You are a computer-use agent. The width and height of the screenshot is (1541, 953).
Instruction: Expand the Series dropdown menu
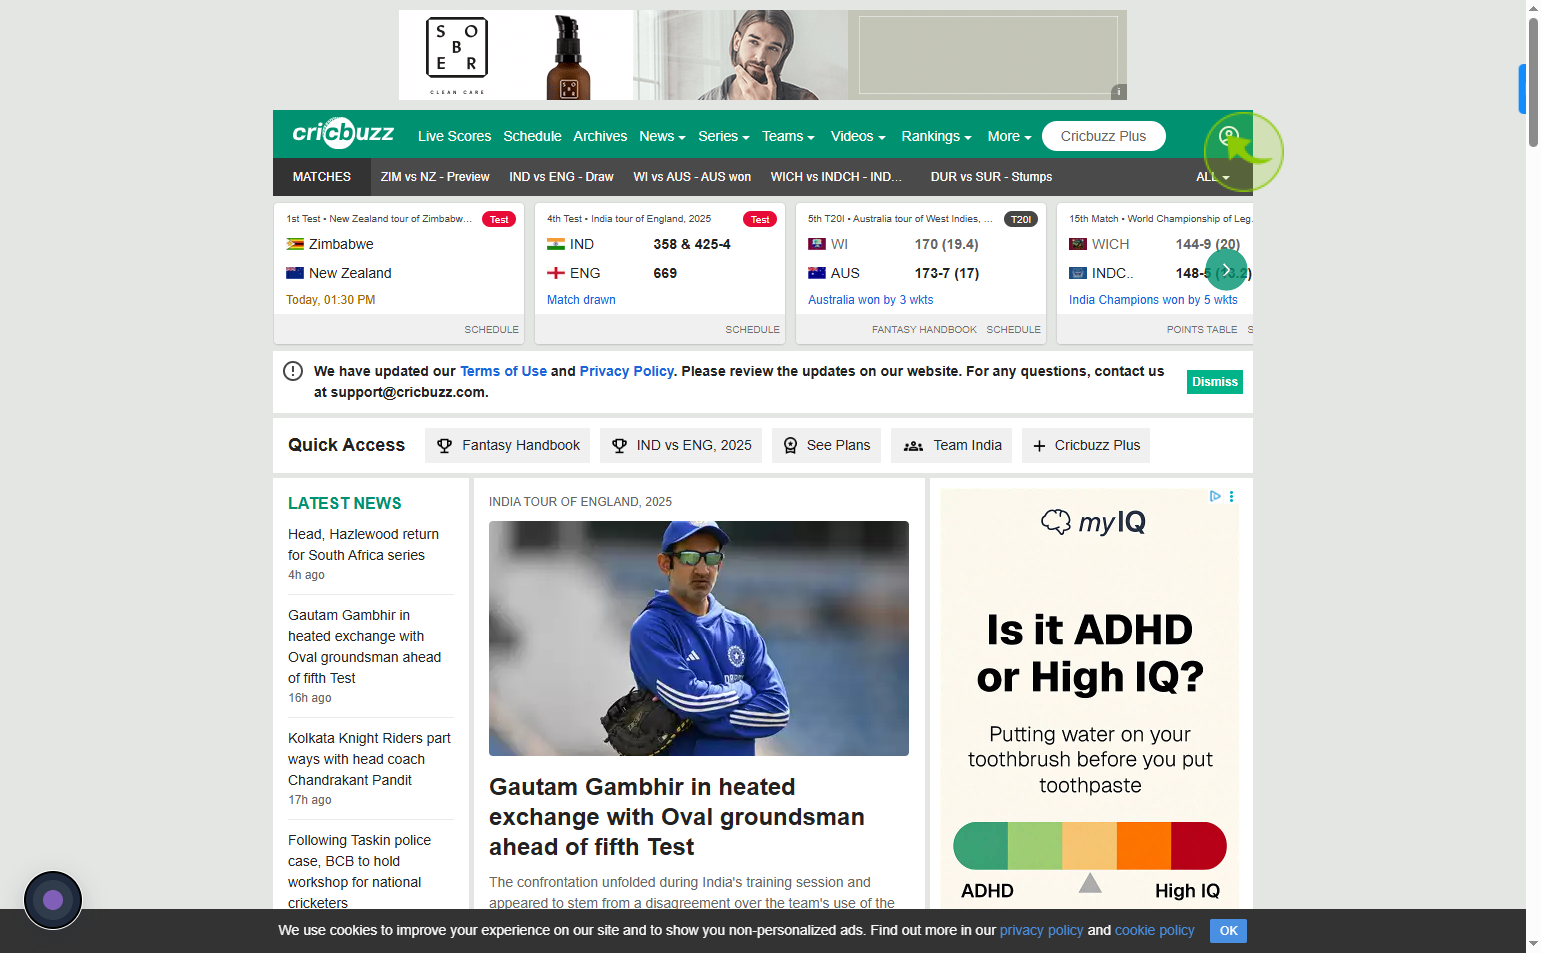(x=724, y=136)
